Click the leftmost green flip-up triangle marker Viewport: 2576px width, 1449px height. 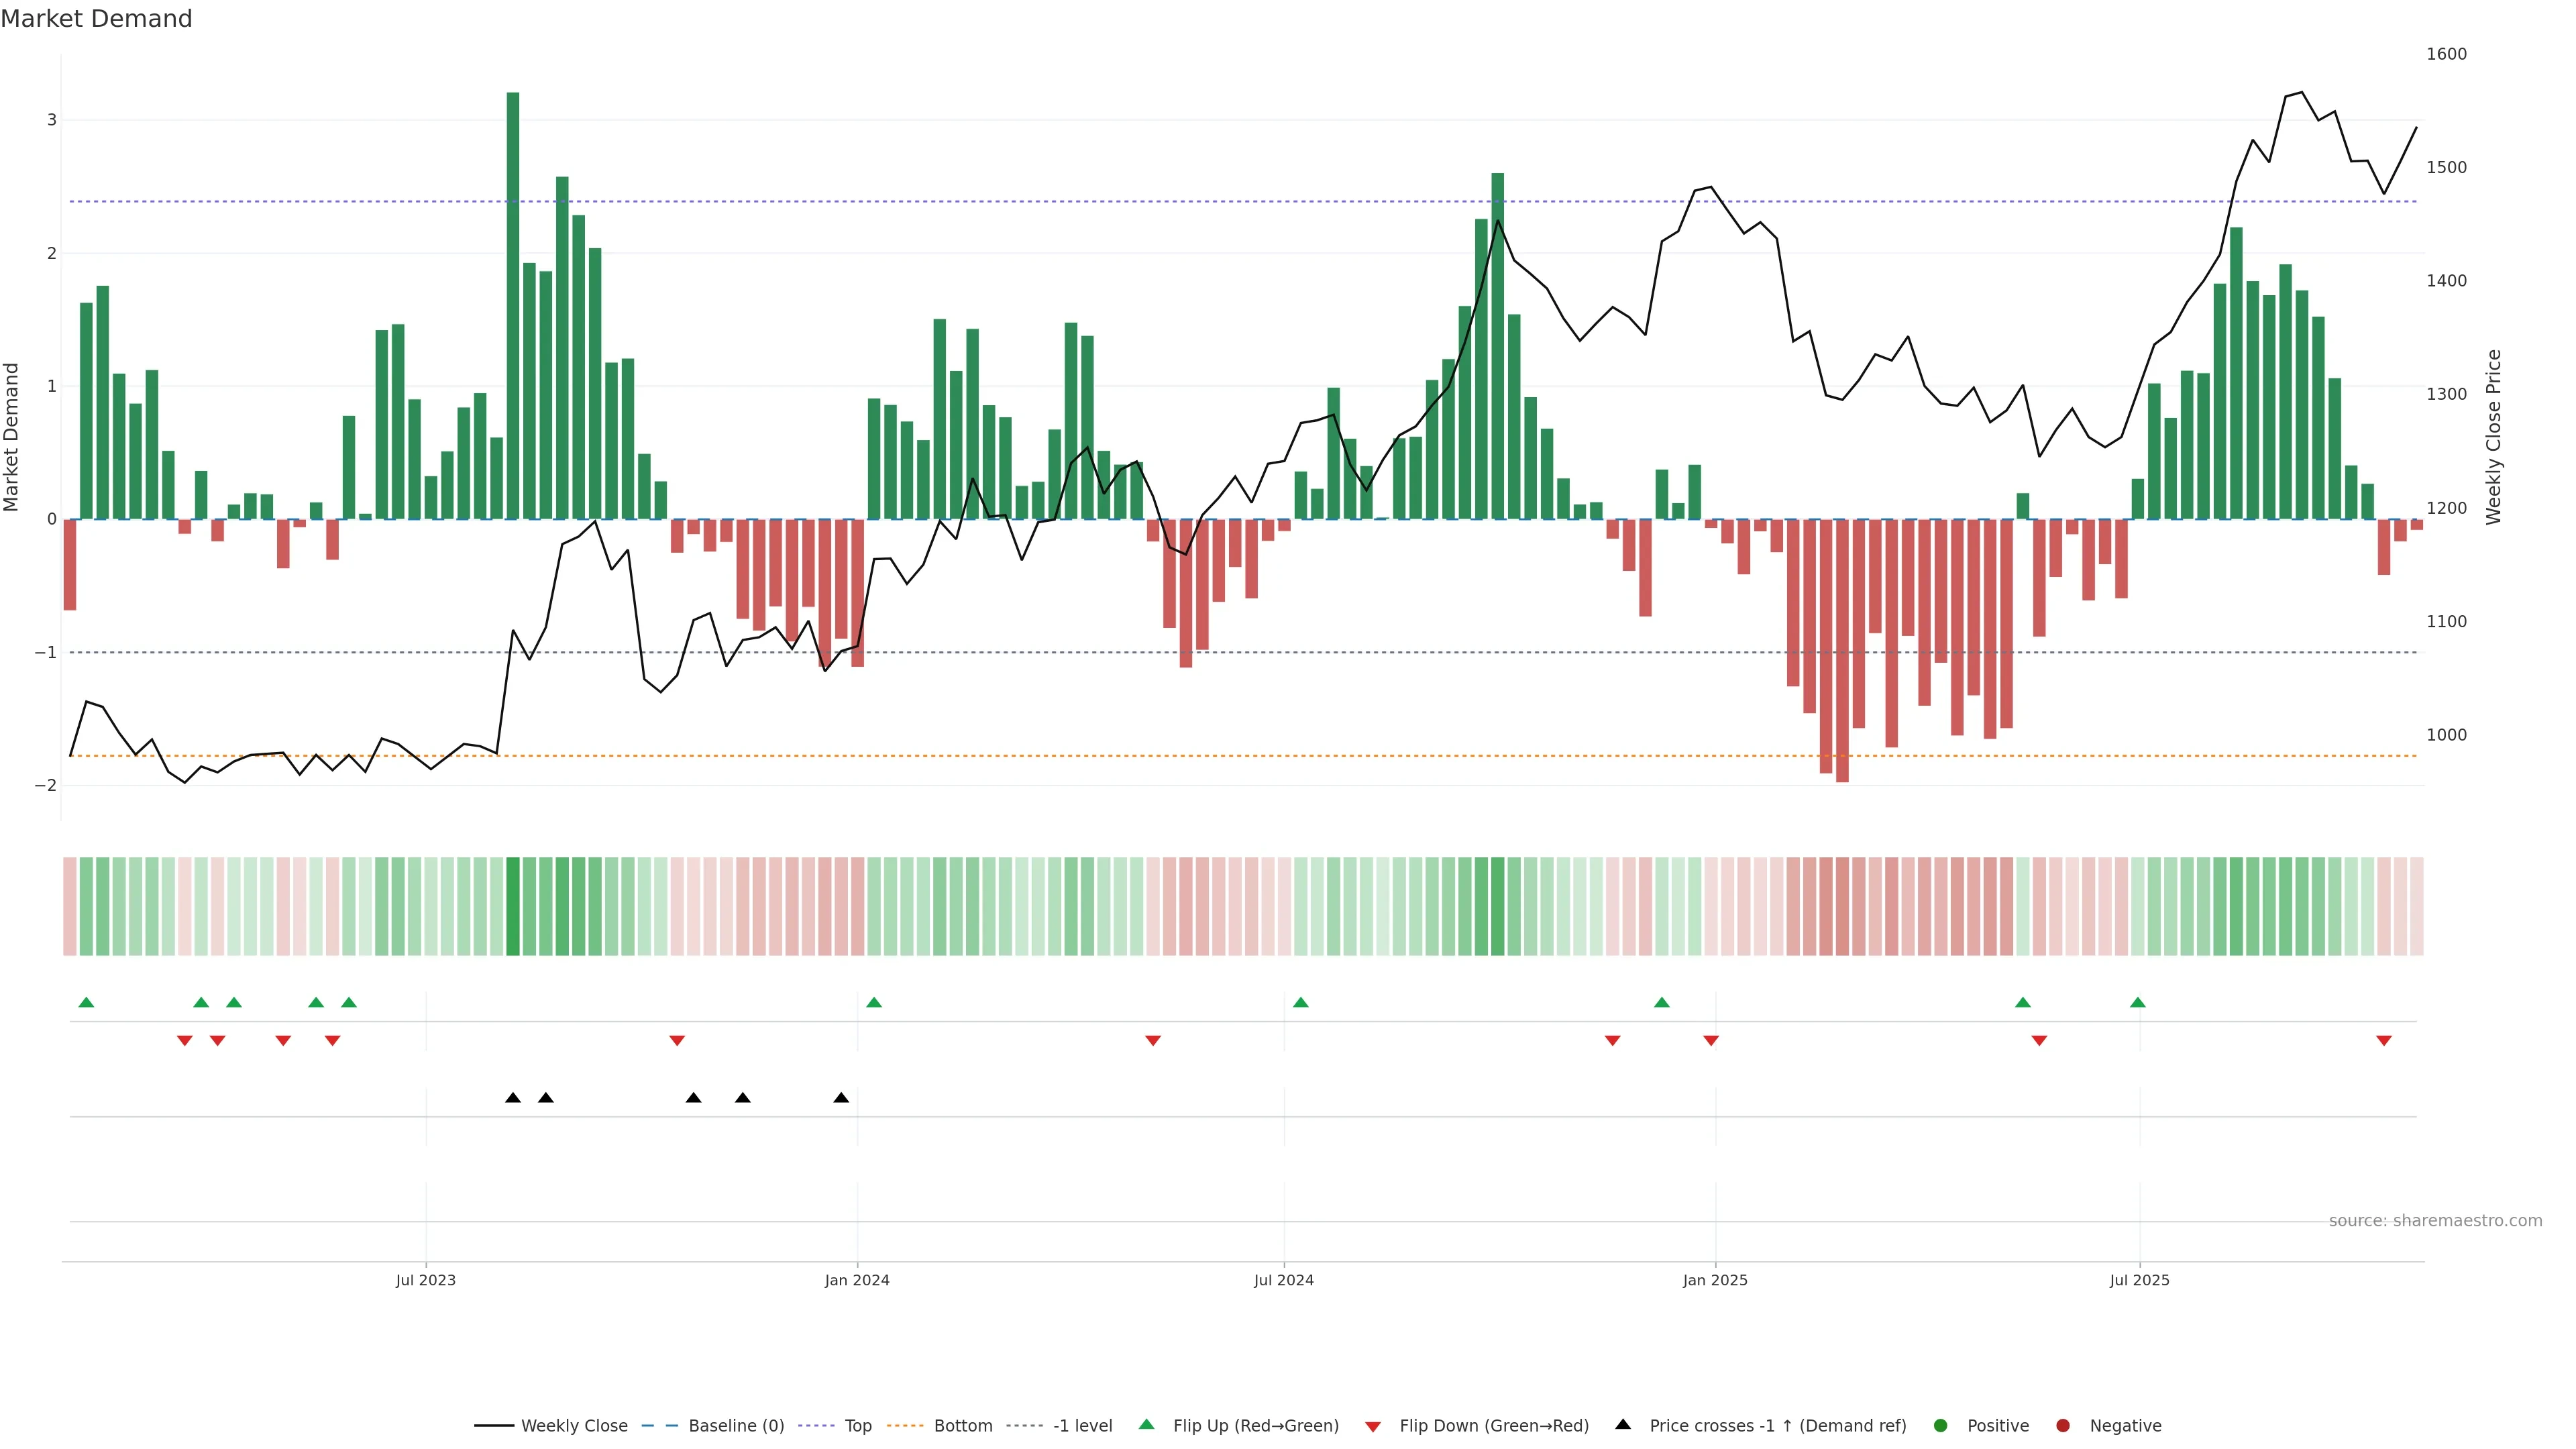[86, 1002]
